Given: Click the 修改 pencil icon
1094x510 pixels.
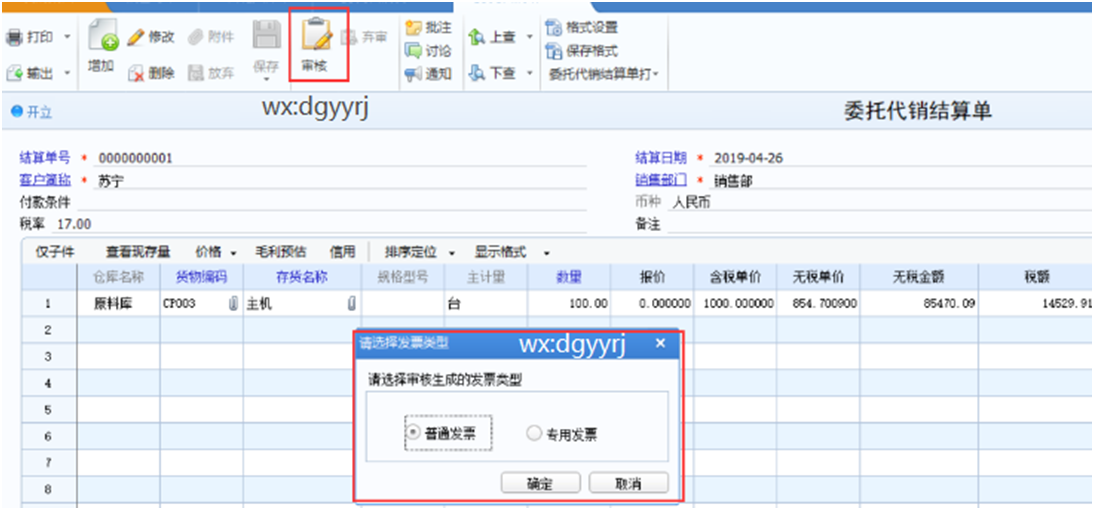Looking at the screenshot, I should 135,37.
